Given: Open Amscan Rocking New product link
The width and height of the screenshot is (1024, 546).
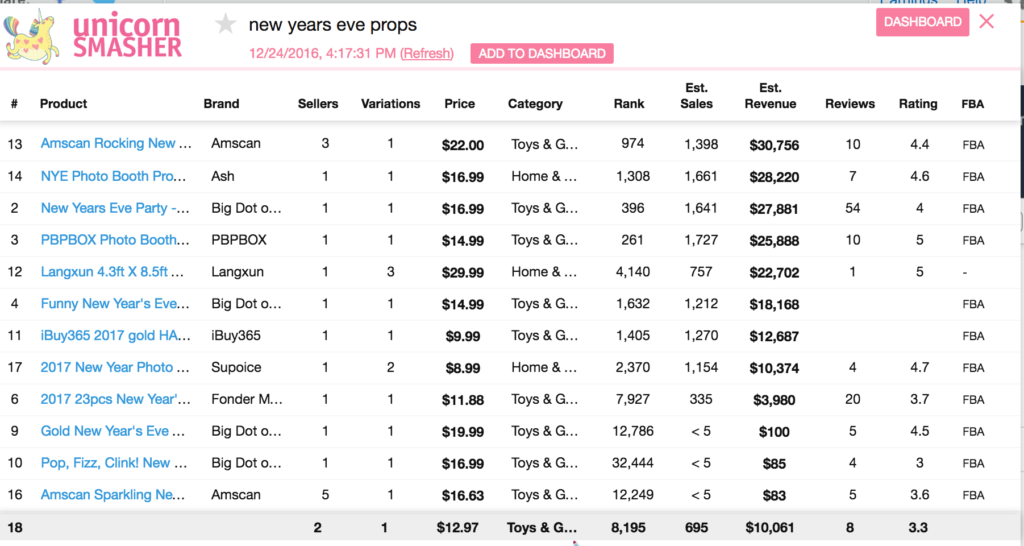Looking at the screenshot, I should tap(116, 144).
